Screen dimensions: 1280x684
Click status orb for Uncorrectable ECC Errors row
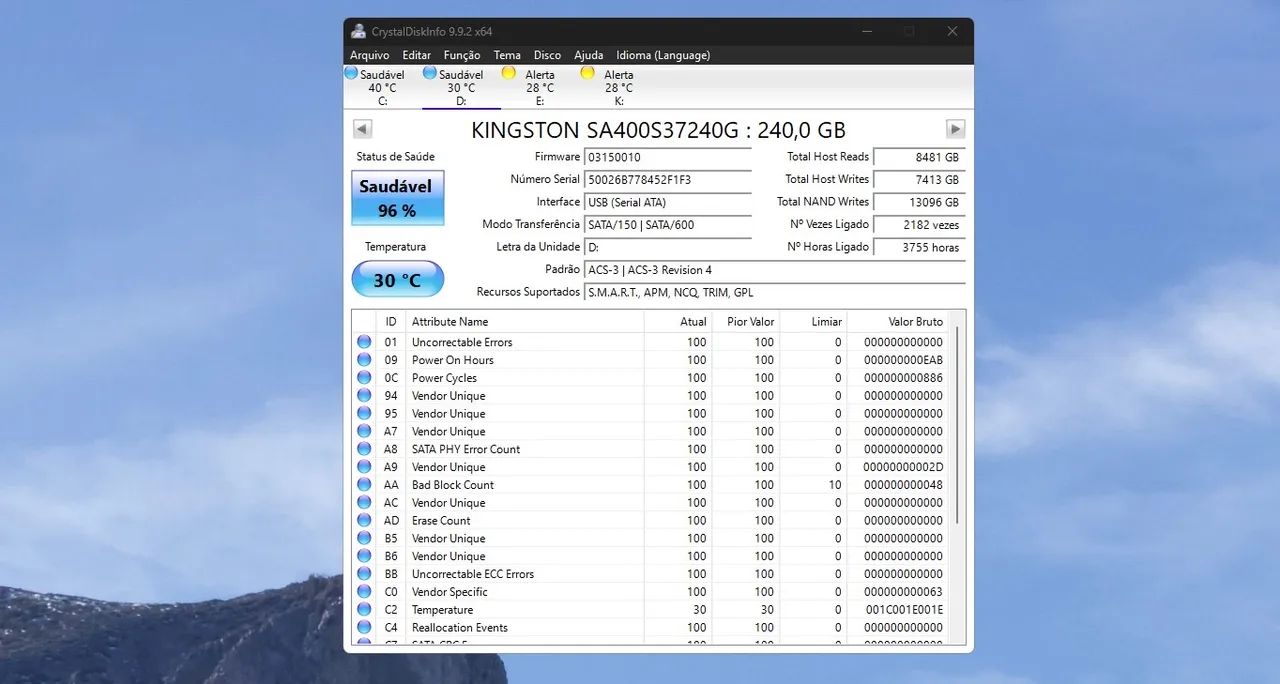click(364, 574)
